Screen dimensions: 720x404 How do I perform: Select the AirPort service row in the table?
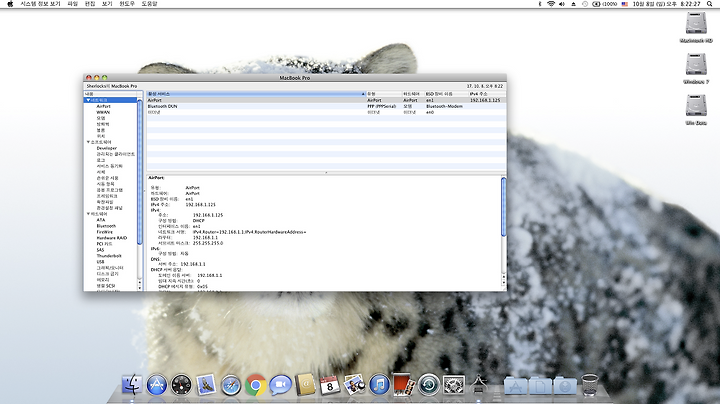[326, 100]
